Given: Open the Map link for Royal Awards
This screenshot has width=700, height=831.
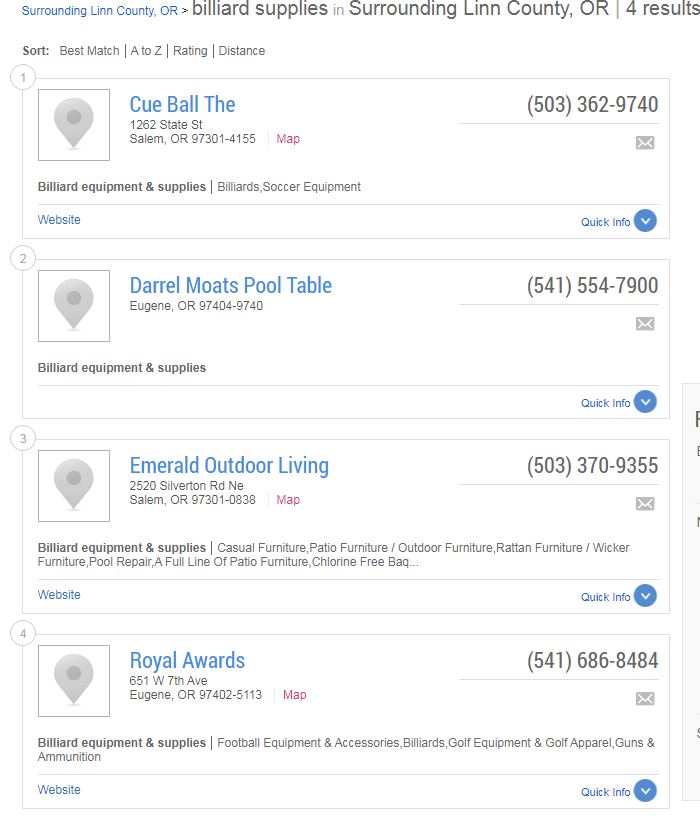Looking at the screenshot, I should click(295, 695).
